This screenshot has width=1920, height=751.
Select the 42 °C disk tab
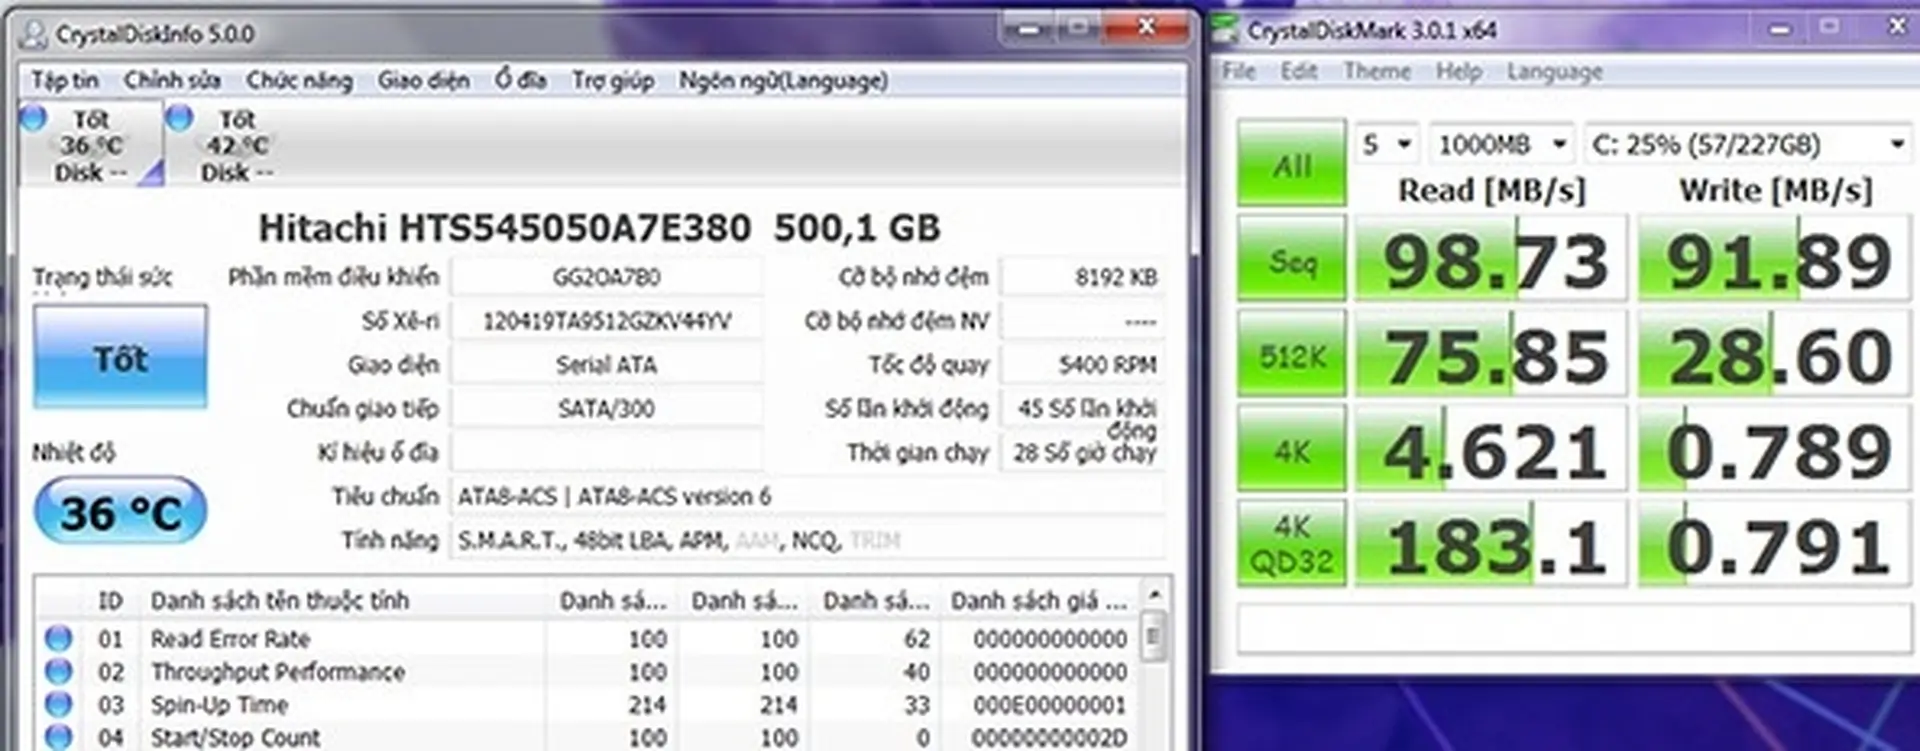237,144
